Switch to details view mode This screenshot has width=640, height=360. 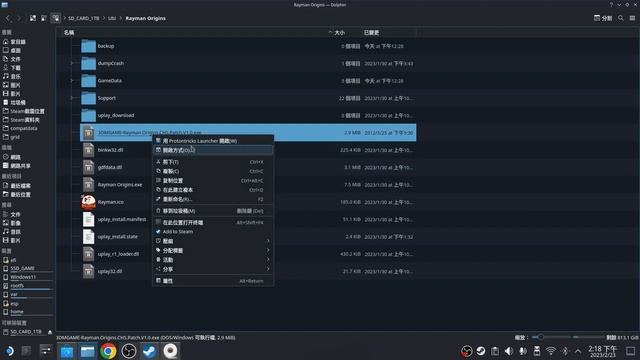tap(55, 18)
